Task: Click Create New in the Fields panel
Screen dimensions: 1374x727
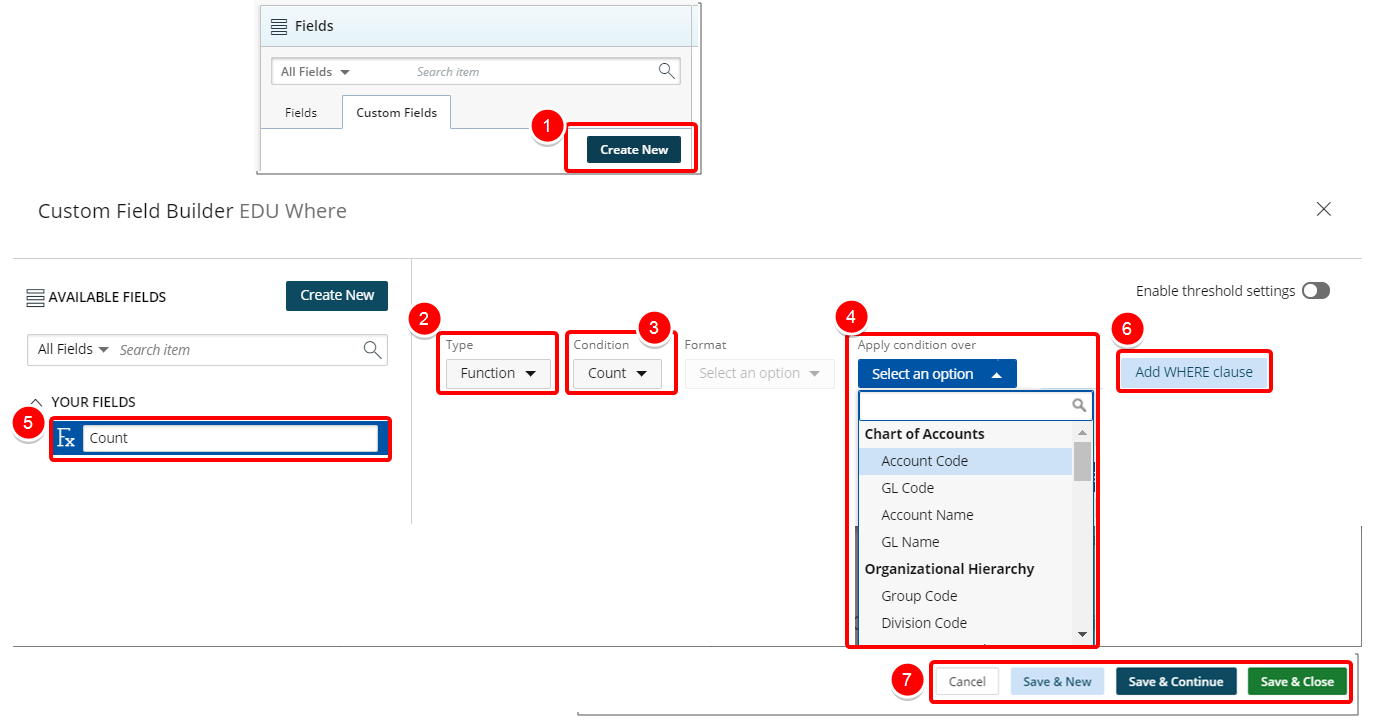Action: click(x=634, y=150)
